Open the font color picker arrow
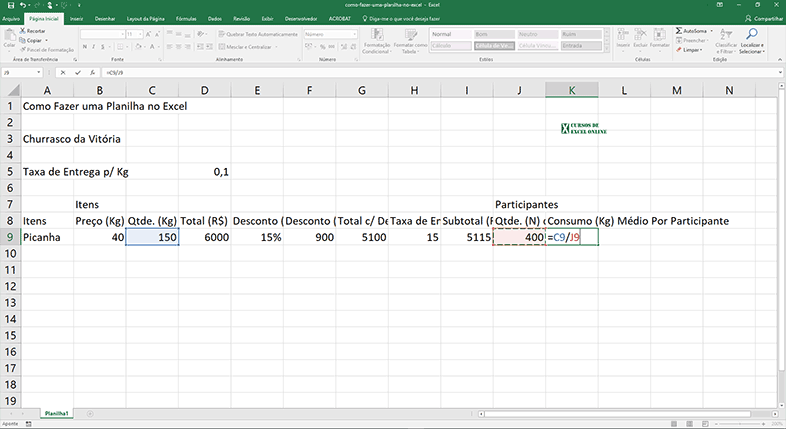 coord(158,47)
